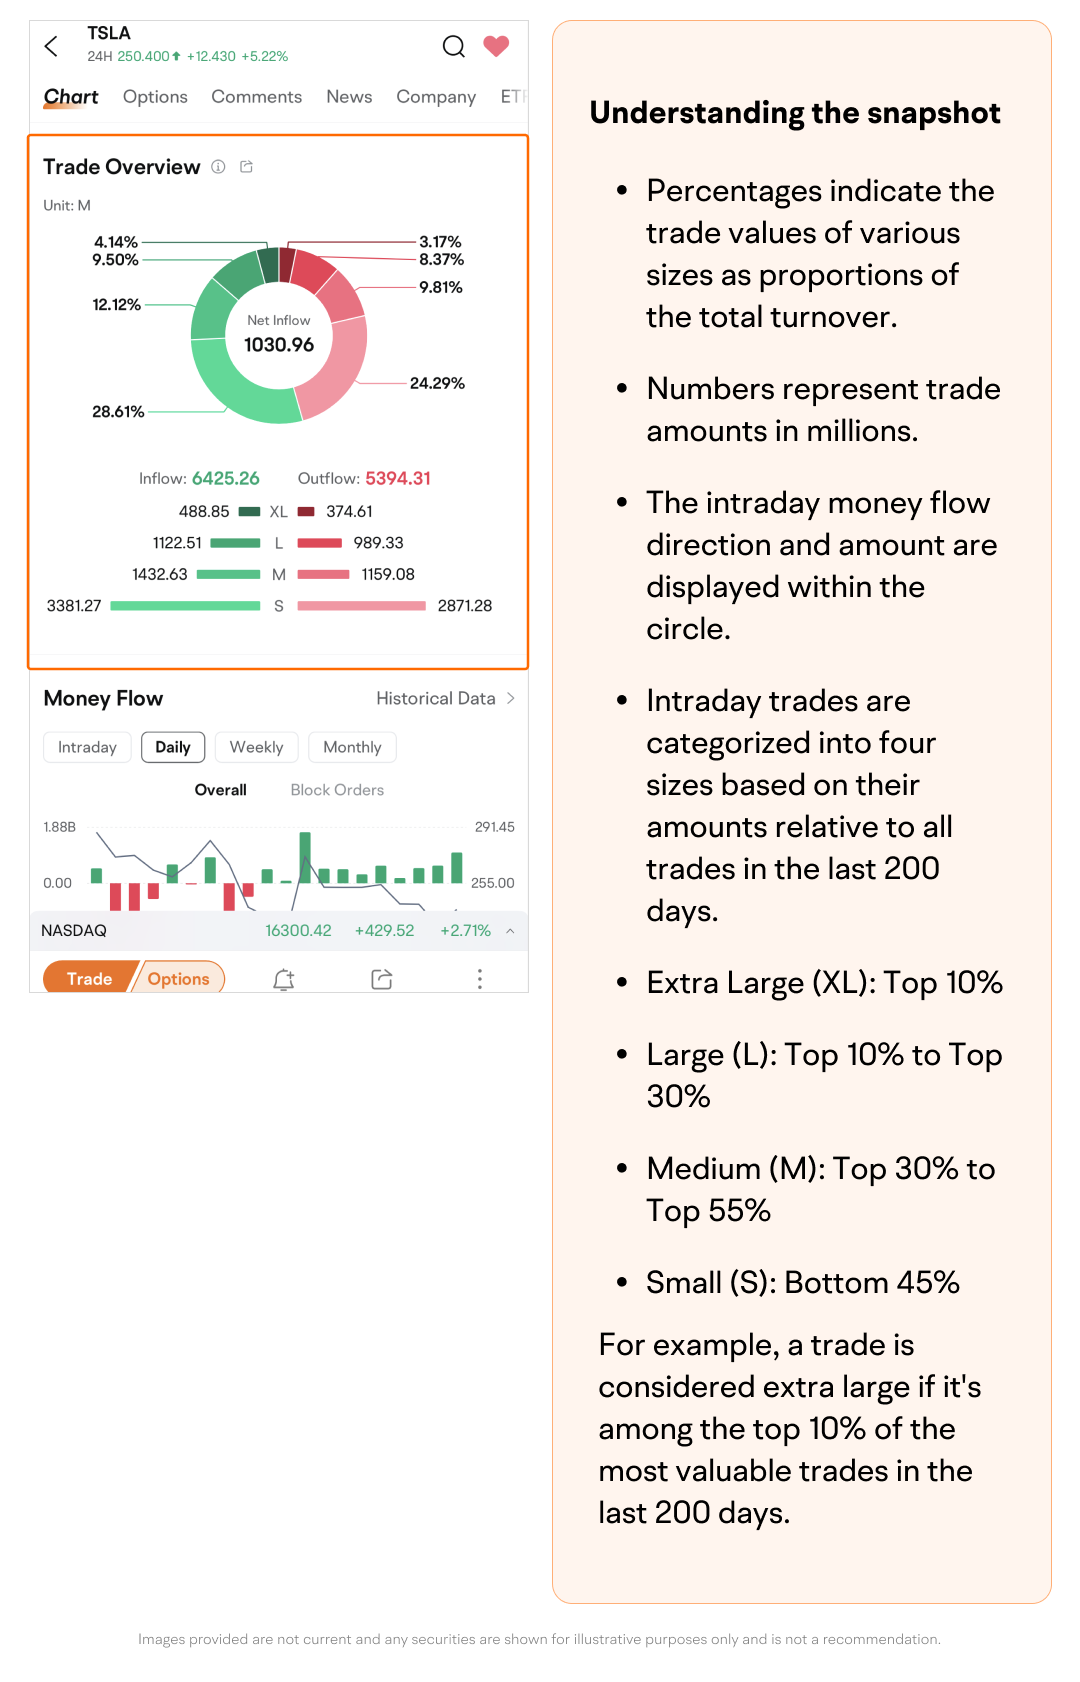Open price alert bell icon
Screen dimensions: 1080x1682
[284, 979]
